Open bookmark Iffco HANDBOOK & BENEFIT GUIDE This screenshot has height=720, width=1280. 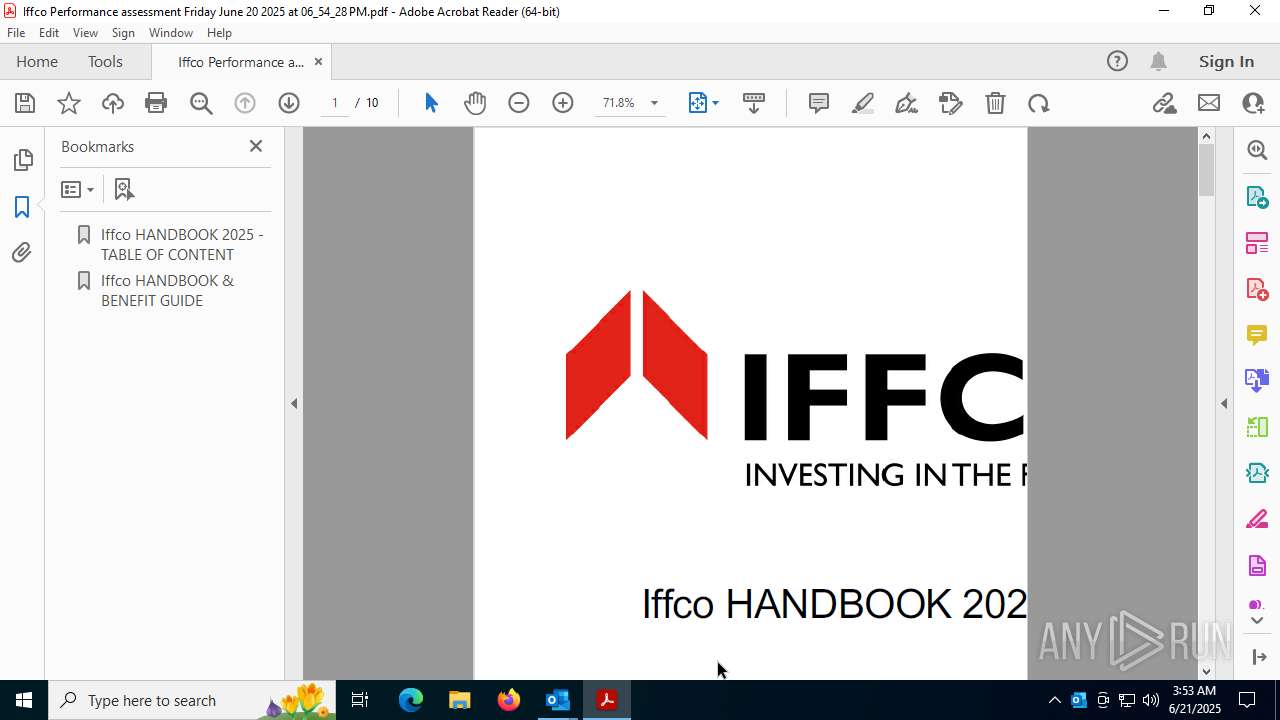(167, 290)
